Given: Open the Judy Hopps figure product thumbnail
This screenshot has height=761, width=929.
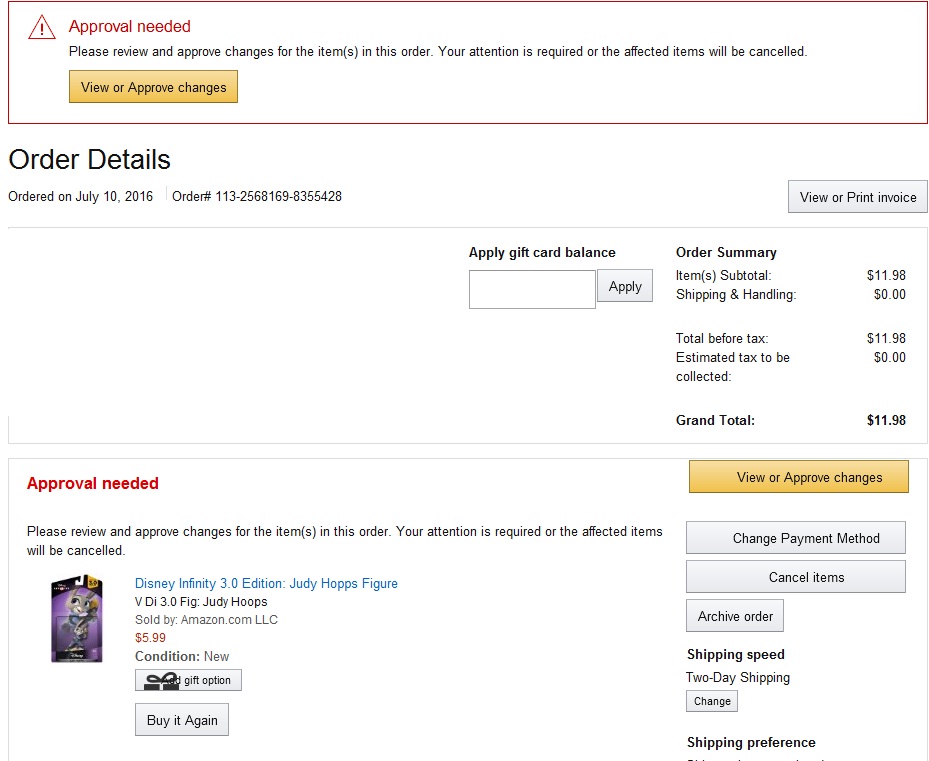Looking at the screenshot, I should click(x=76, y=619).
